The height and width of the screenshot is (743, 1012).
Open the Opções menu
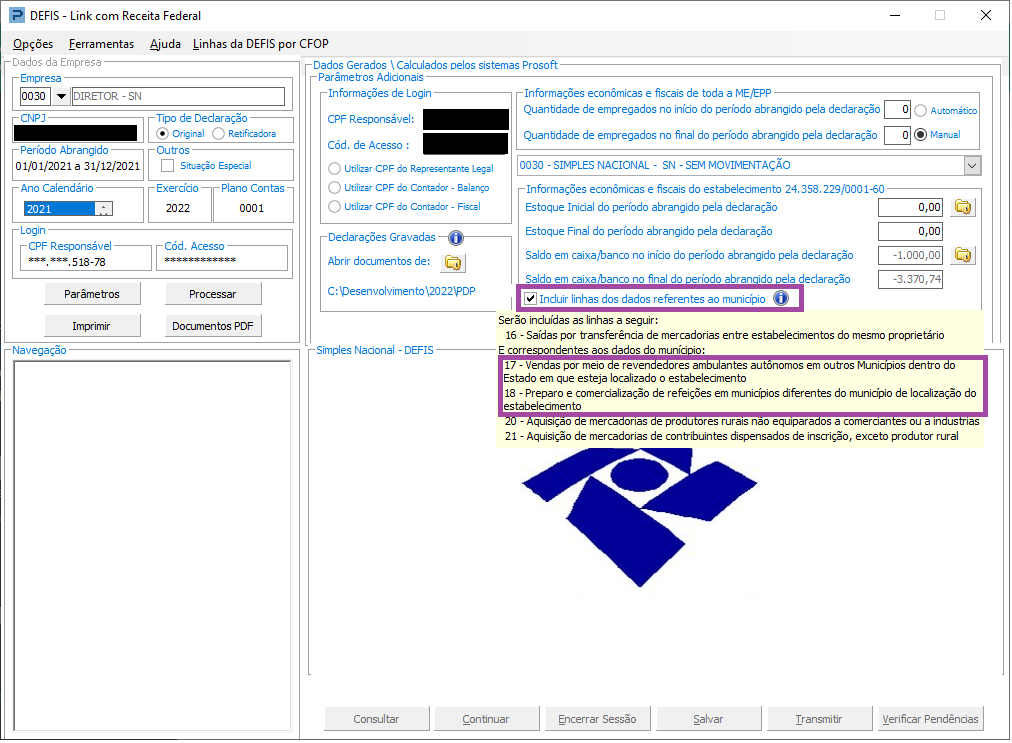point(33,44)
